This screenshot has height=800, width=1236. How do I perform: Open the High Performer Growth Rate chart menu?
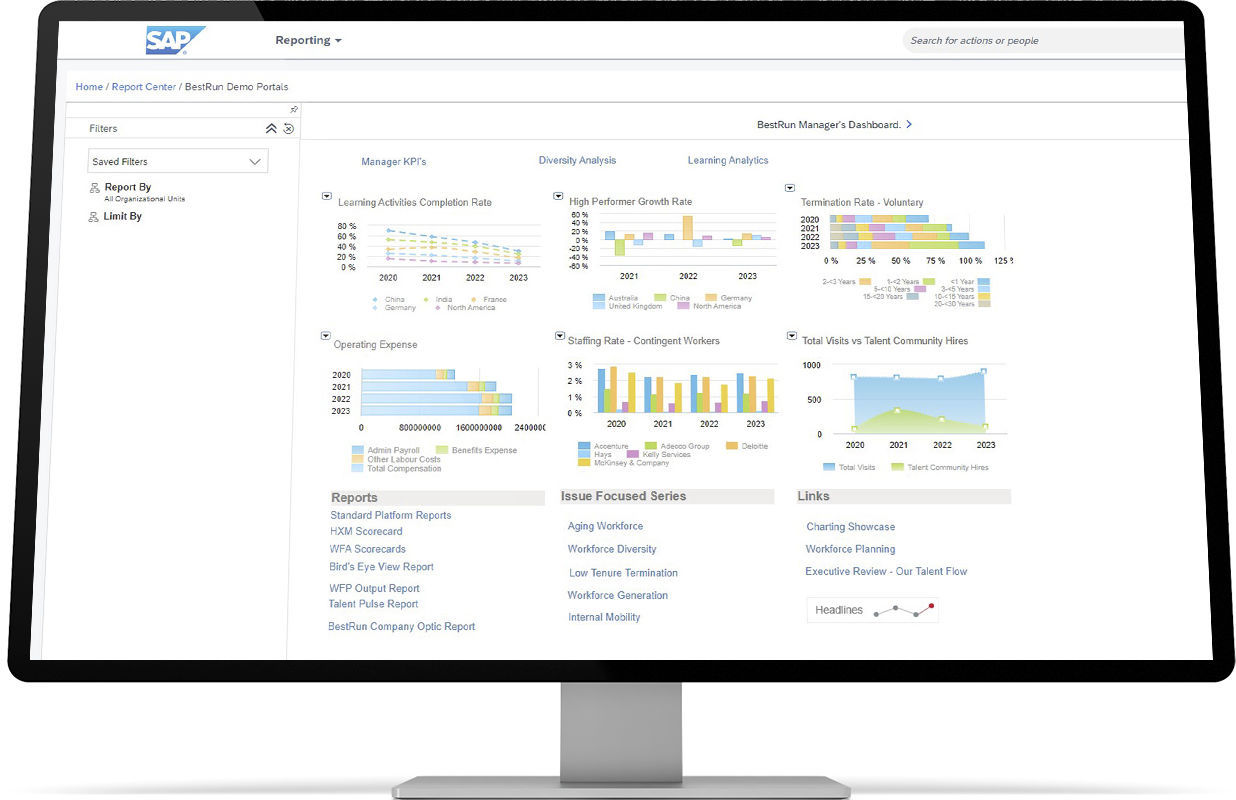pos(558,196)
